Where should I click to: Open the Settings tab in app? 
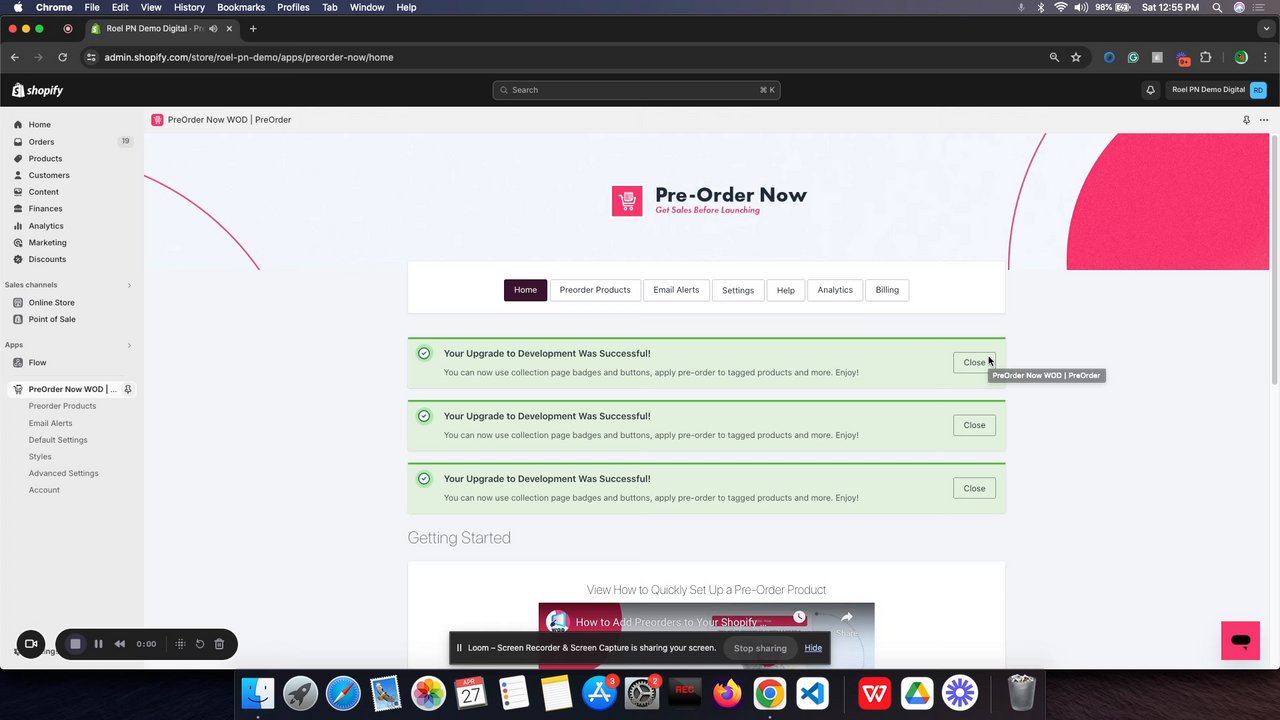coord(738,290)
